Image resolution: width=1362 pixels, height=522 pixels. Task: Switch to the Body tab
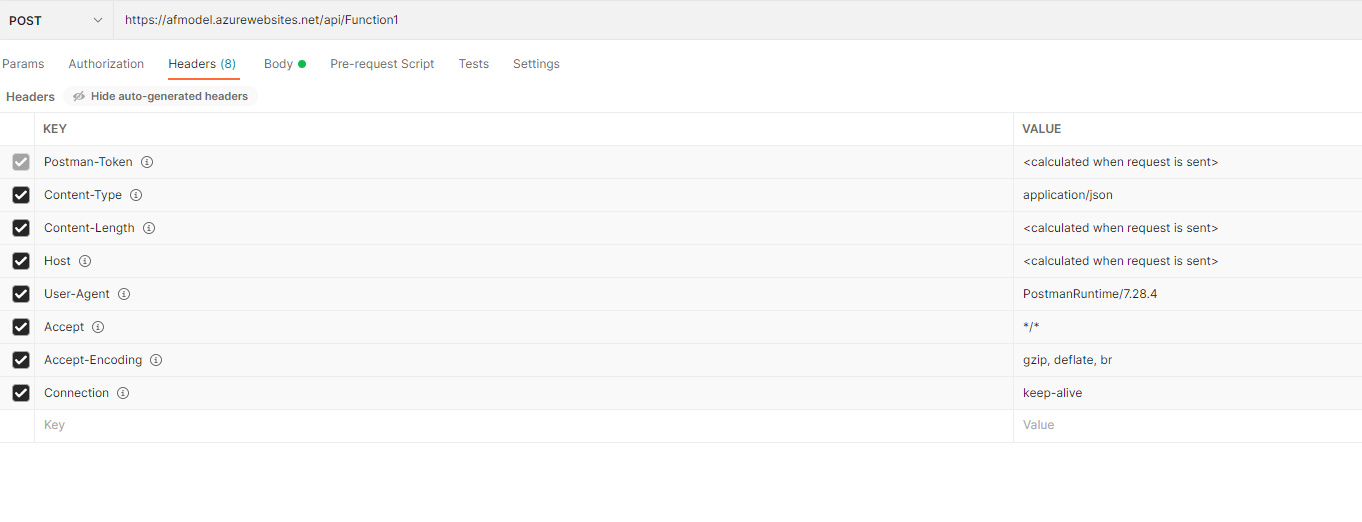click(x=279, y=64)
